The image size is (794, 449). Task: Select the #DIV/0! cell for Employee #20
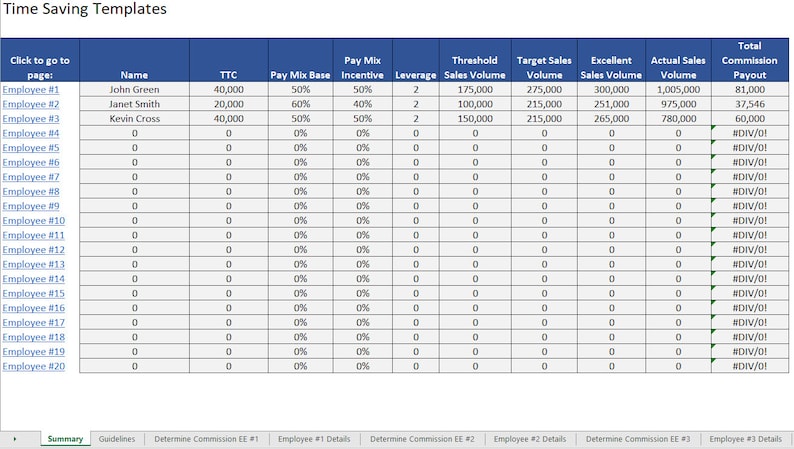click(750, 366)
